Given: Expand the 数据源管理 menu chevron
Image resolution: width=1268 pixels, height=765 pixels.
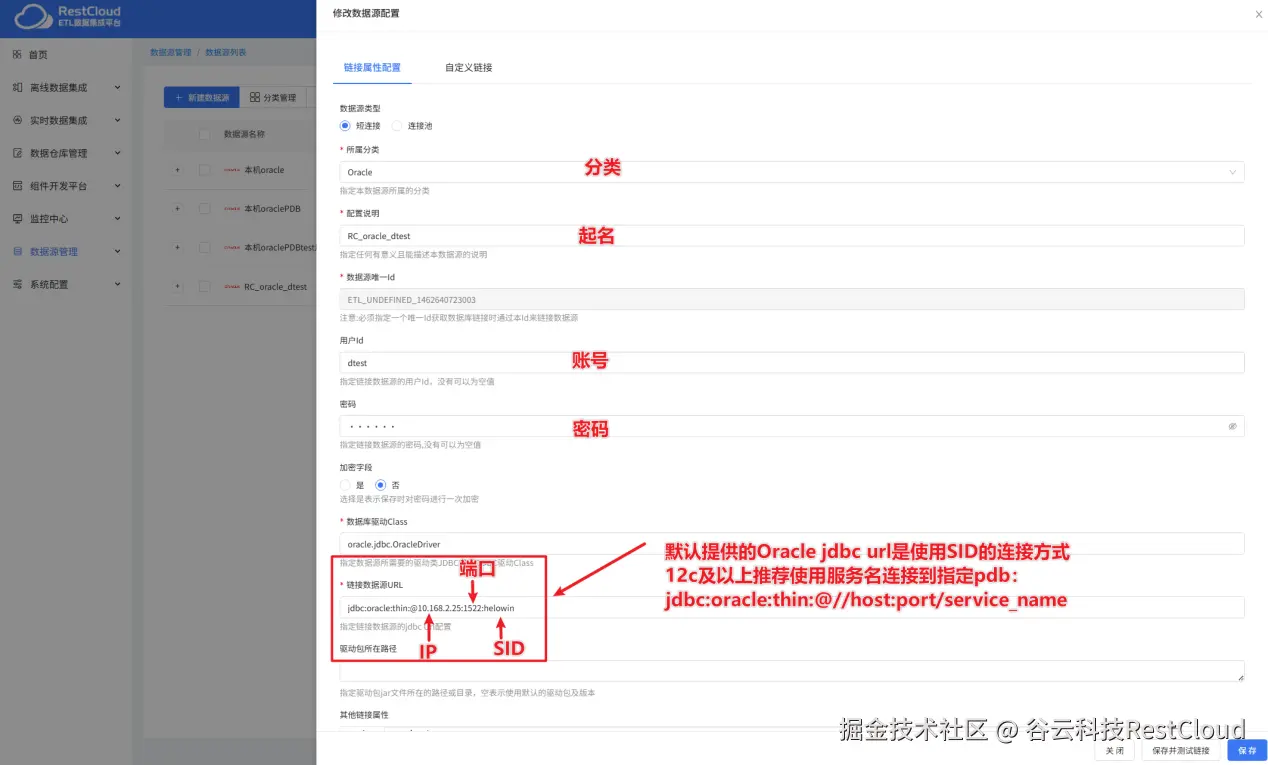Looking at the screenshot, I should click(117, 251).
